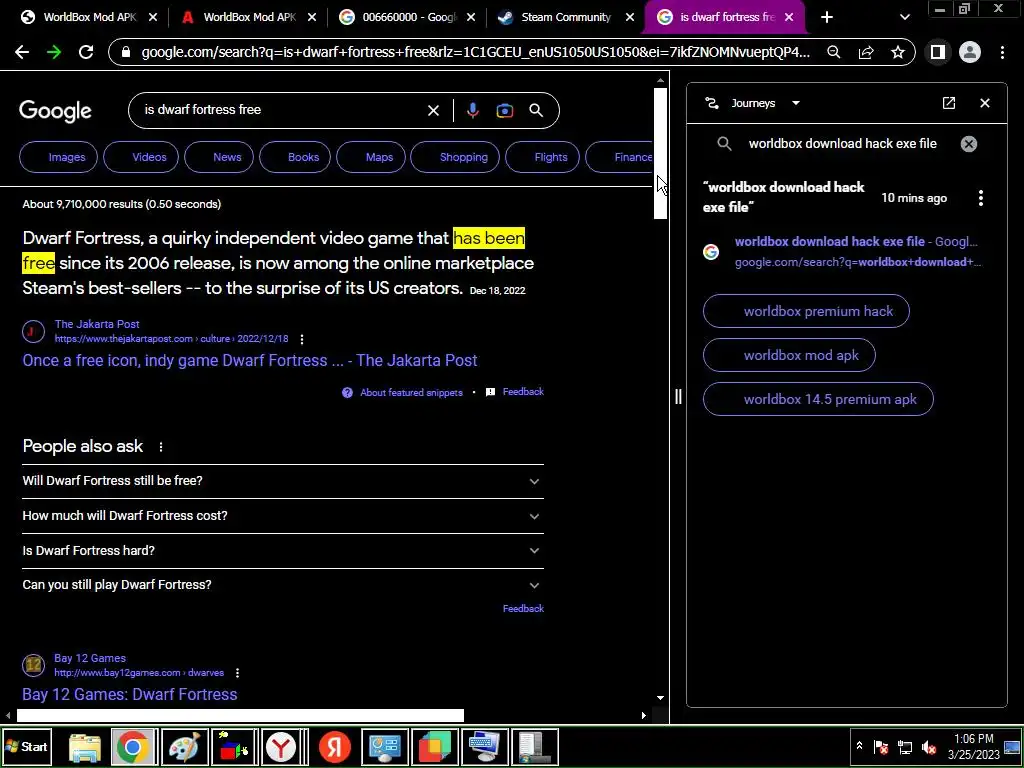1024x768 pixels.
Task: Select worldbox mod apk suggestion
Action: [x=789, y=355]
